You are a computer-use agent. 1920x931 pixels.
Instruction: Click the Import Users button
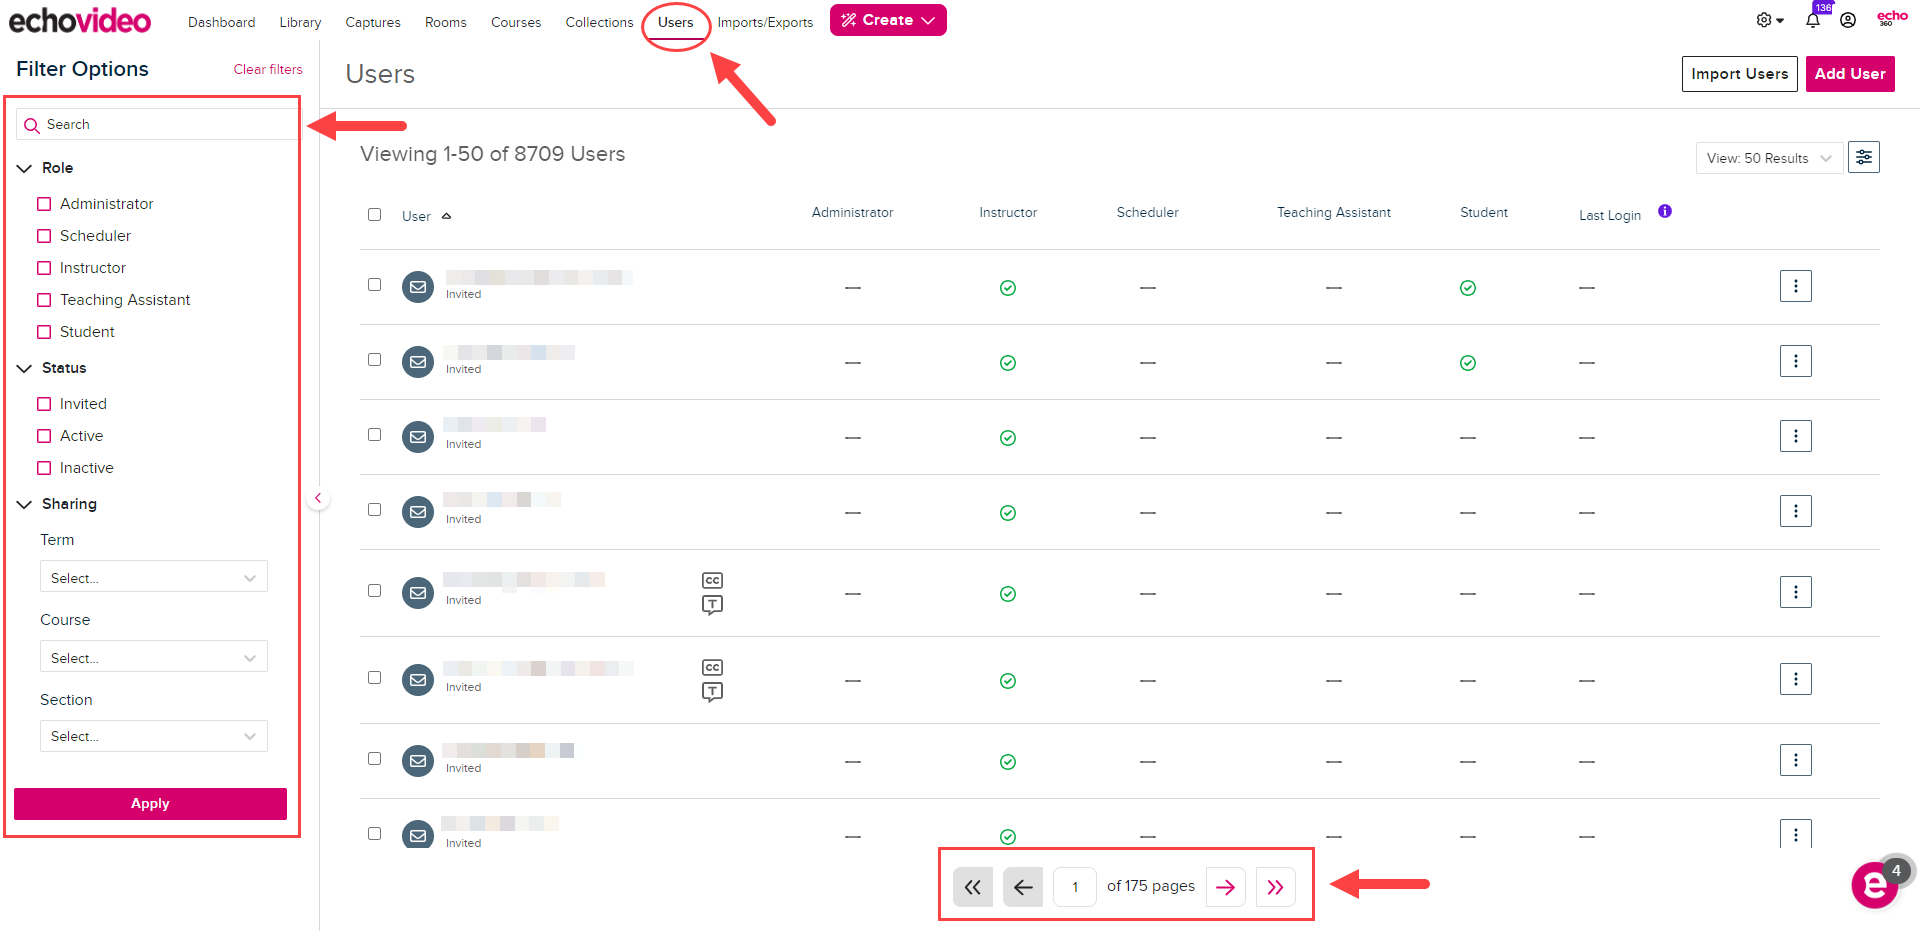(x=1740, y=74)
